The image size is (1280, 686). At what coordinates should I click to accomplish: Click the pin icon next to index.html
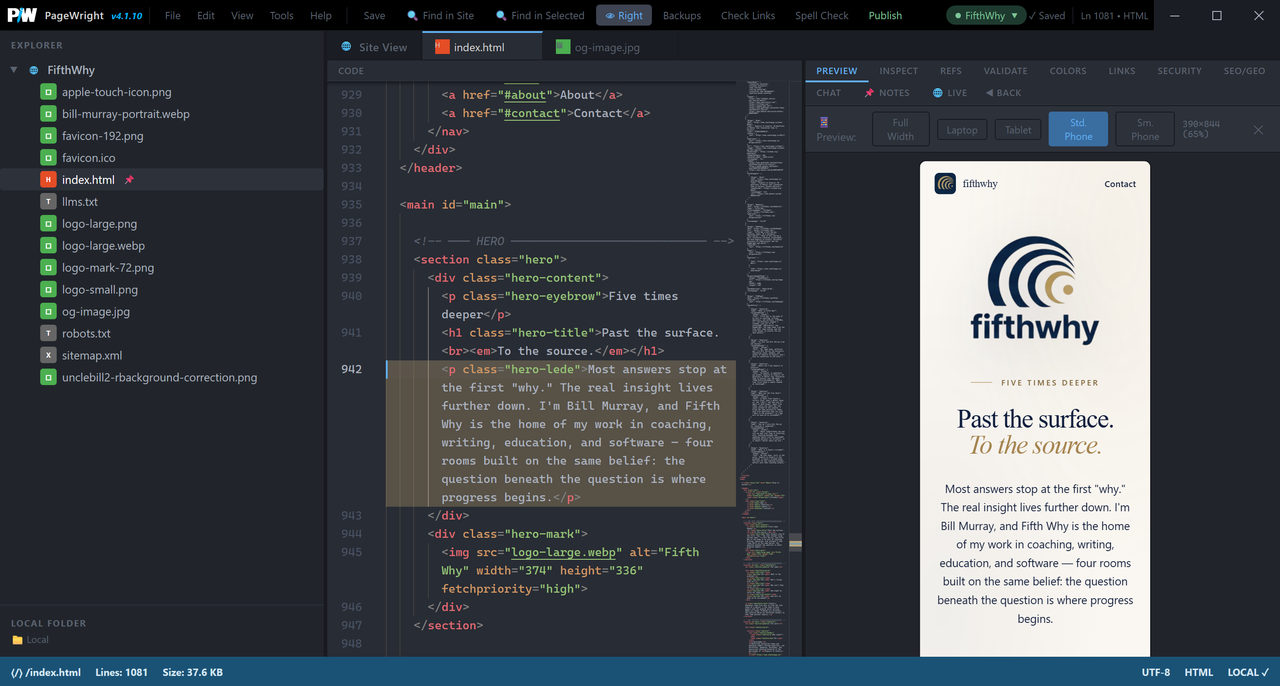129,180
